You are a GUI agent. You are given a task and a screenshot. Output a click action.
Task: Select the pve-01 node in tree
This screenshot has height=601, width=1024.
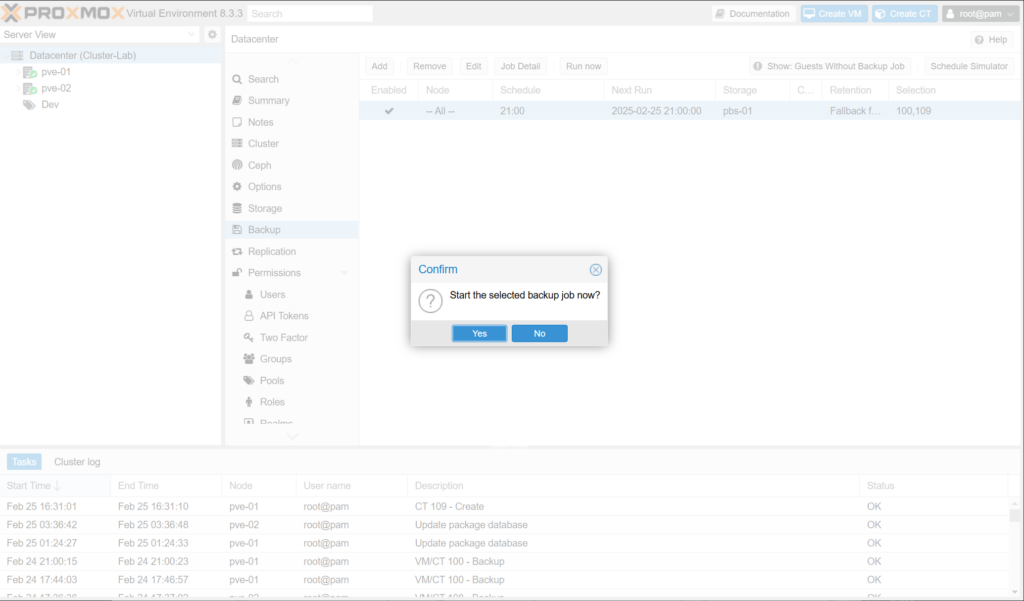tap(56, 72)
